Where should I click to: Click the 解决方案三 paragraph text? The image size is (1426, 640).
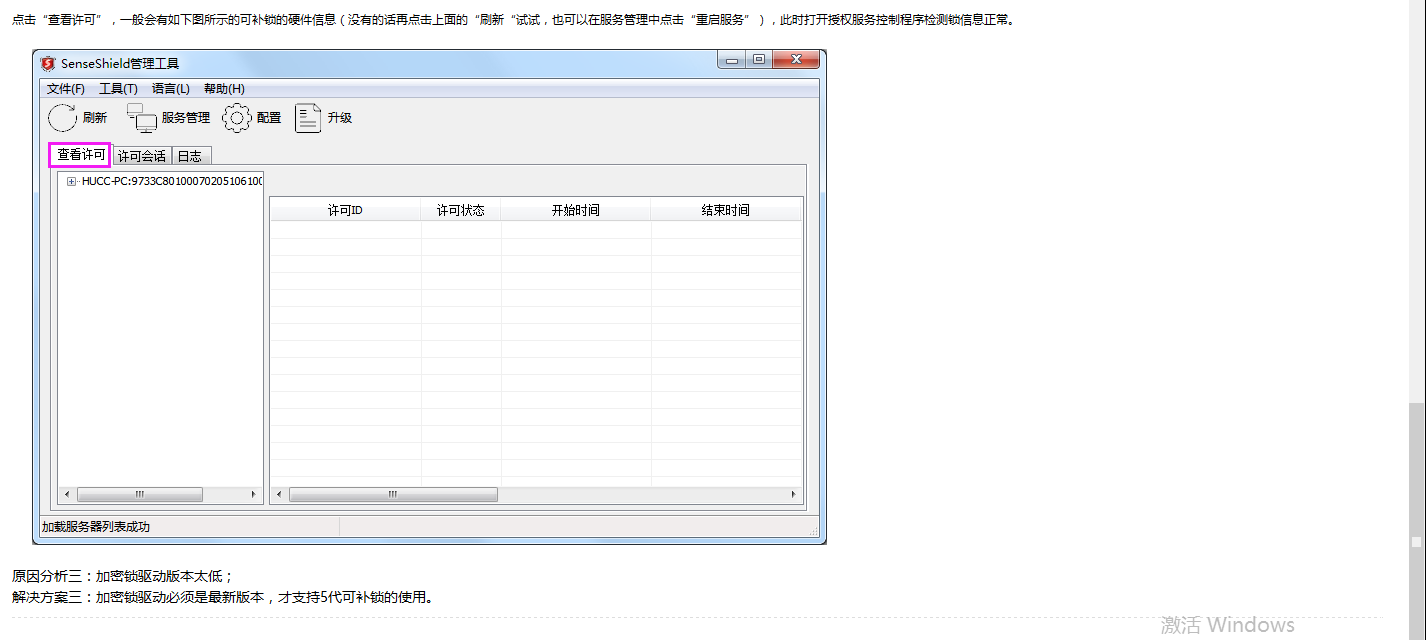224,598
